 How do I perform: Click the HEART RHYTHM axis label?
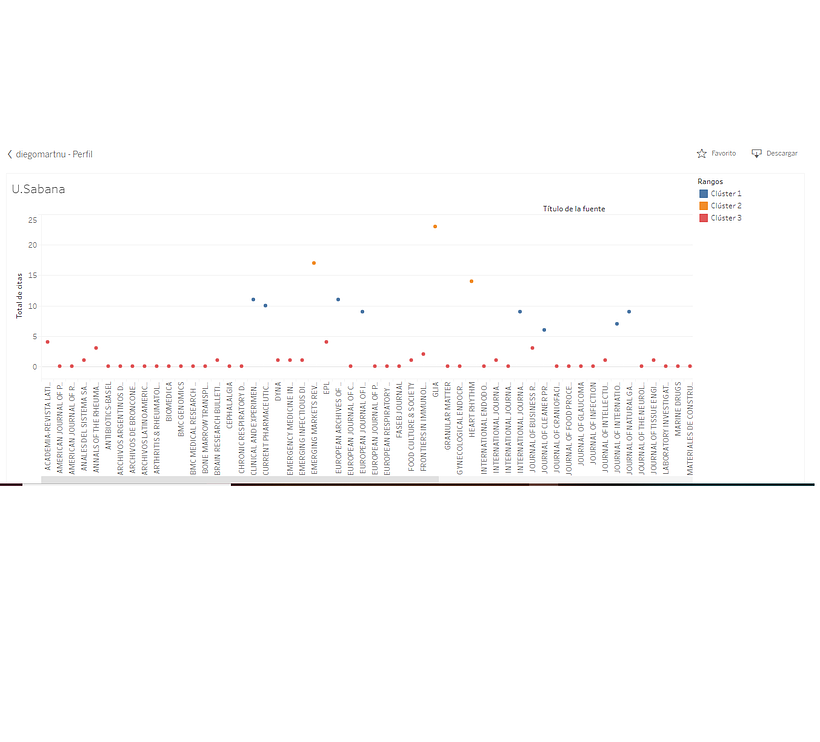click(471, 409)
